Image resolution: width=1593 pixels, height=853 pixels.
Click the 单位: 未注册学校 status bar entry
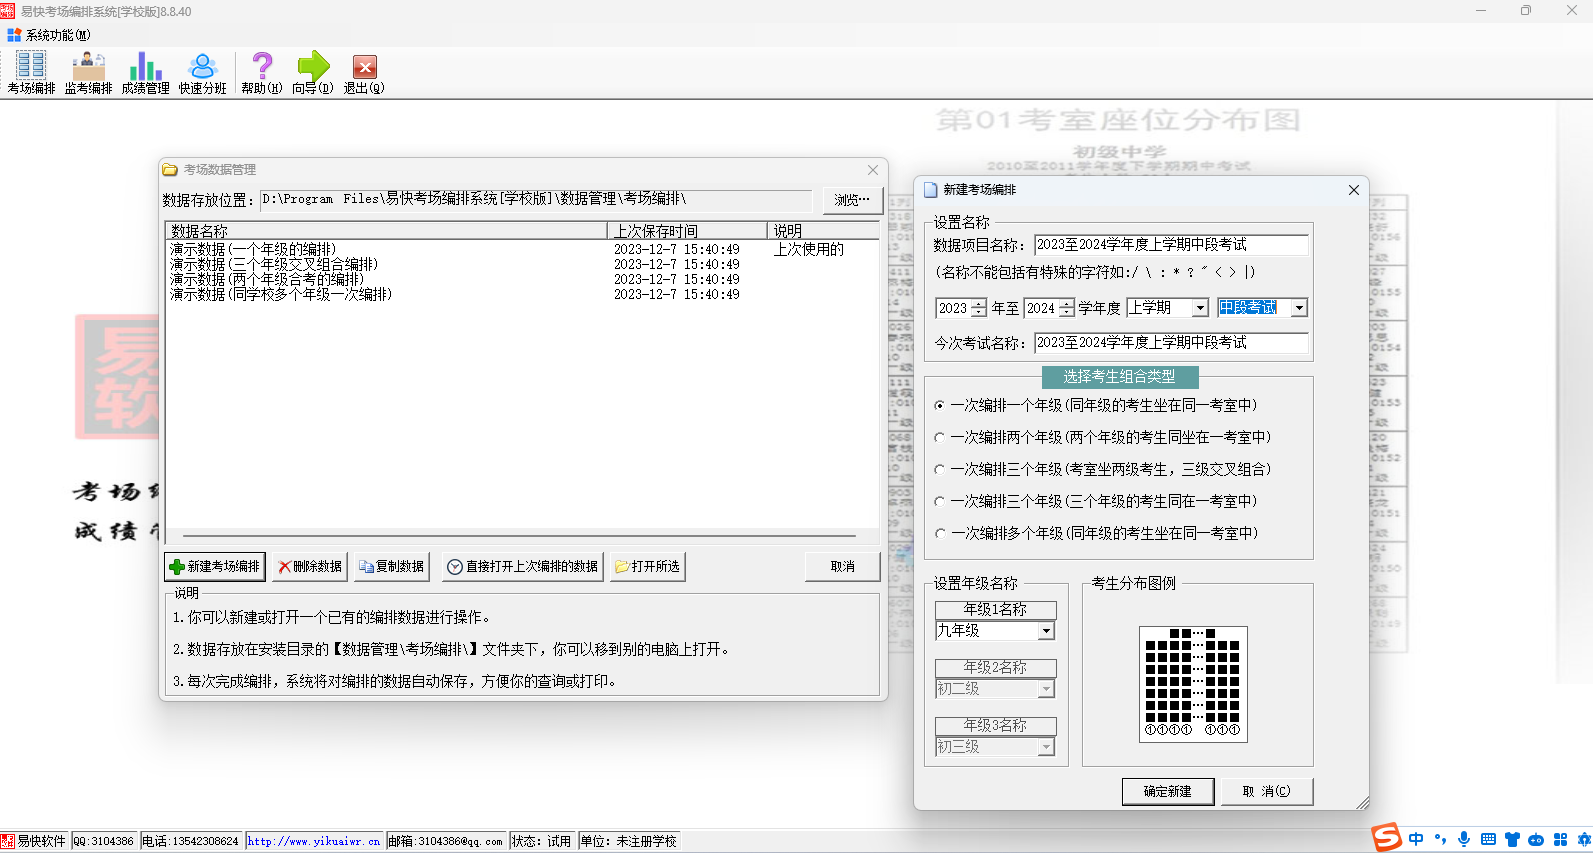coord(629,841)
